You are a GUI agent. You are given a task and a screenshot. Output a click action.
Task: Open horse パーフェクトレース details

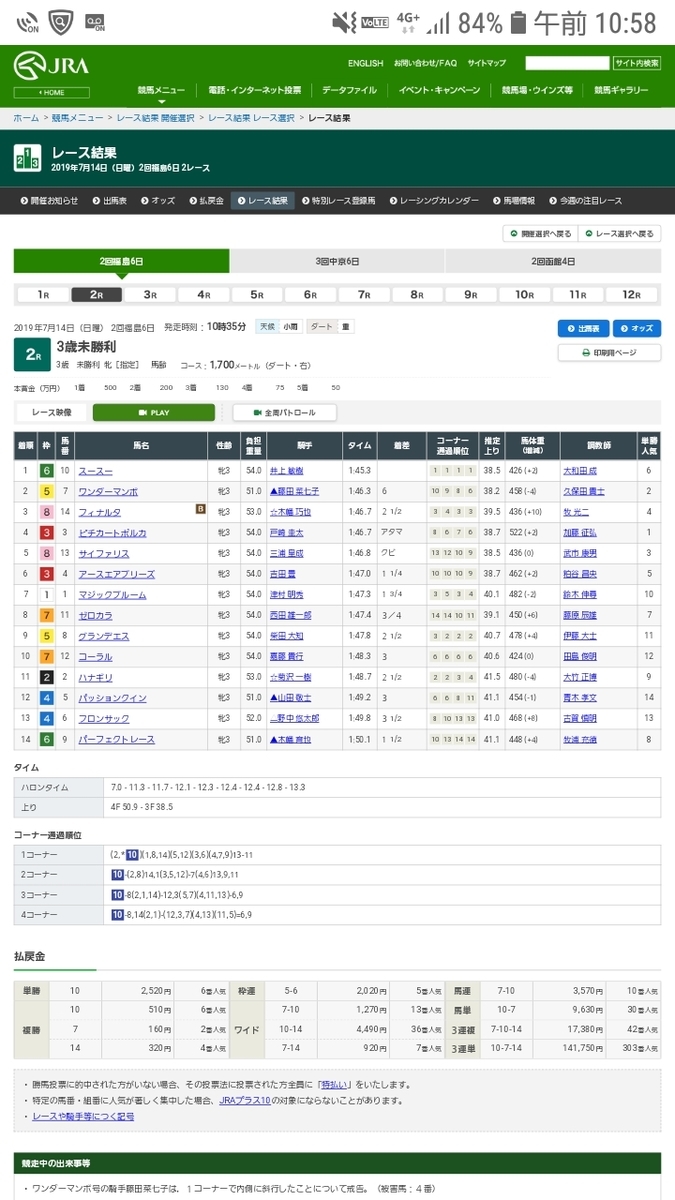pyautogui.click(x=118, y=740)
